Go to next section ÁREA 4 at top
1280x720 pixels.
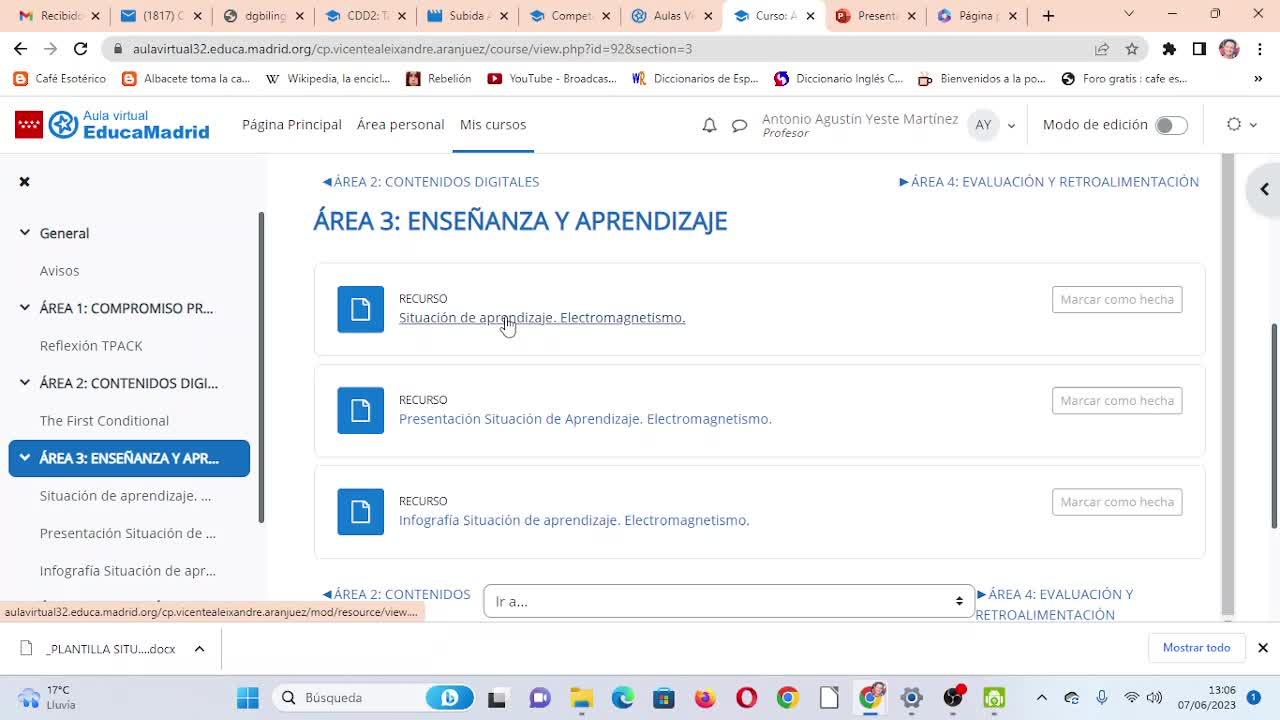click(x=1049, y=182)
